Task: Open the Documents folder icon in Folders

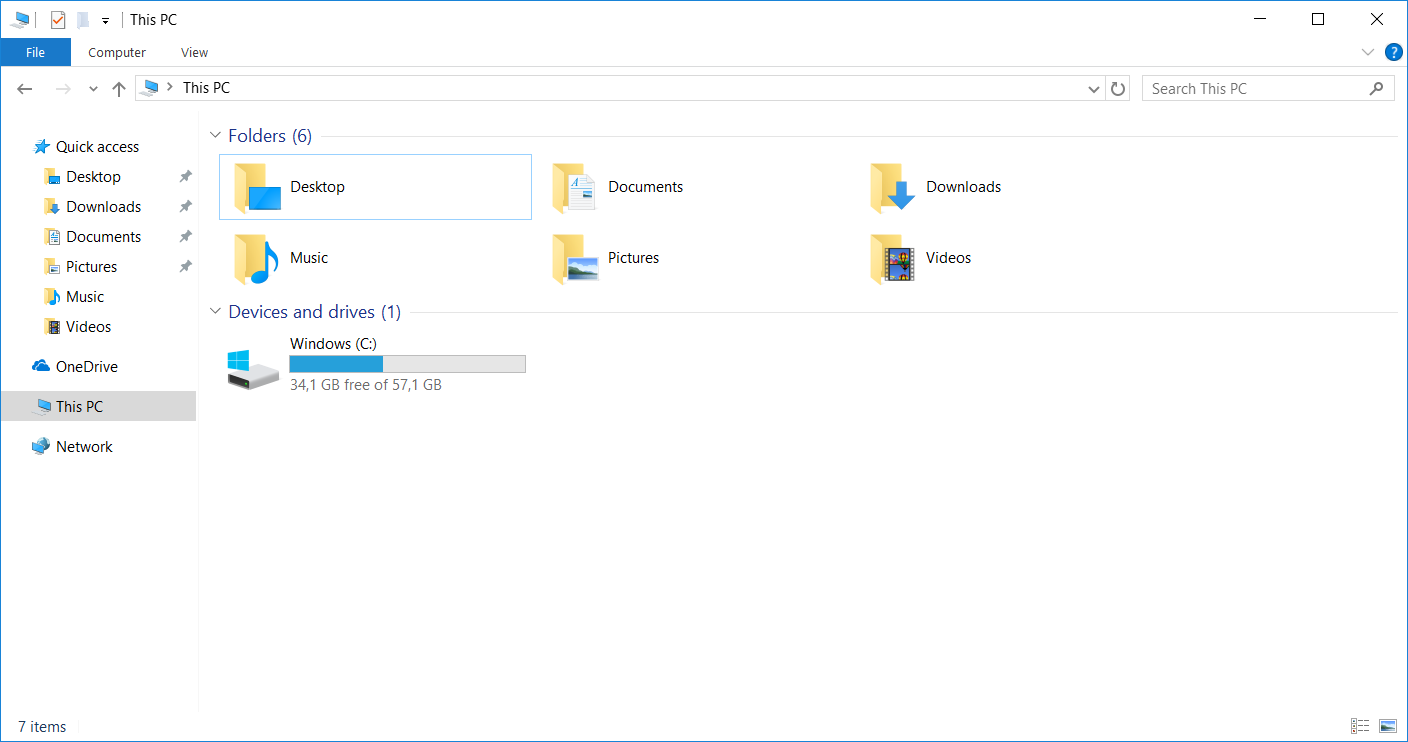Action: point(575,187)
